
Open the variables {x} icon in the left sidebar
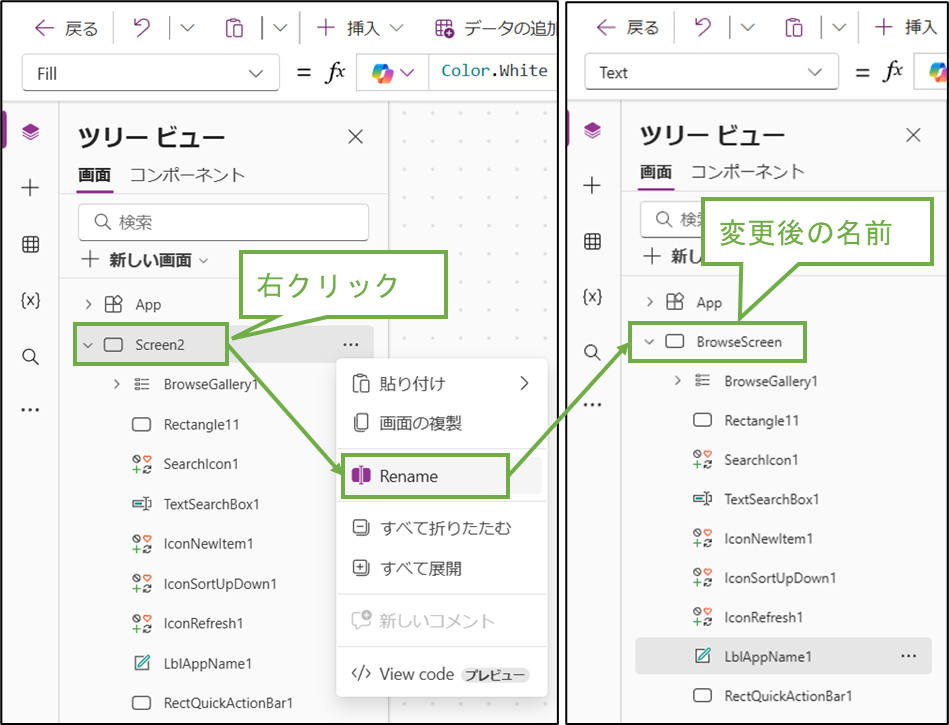(x=30, y=300)
